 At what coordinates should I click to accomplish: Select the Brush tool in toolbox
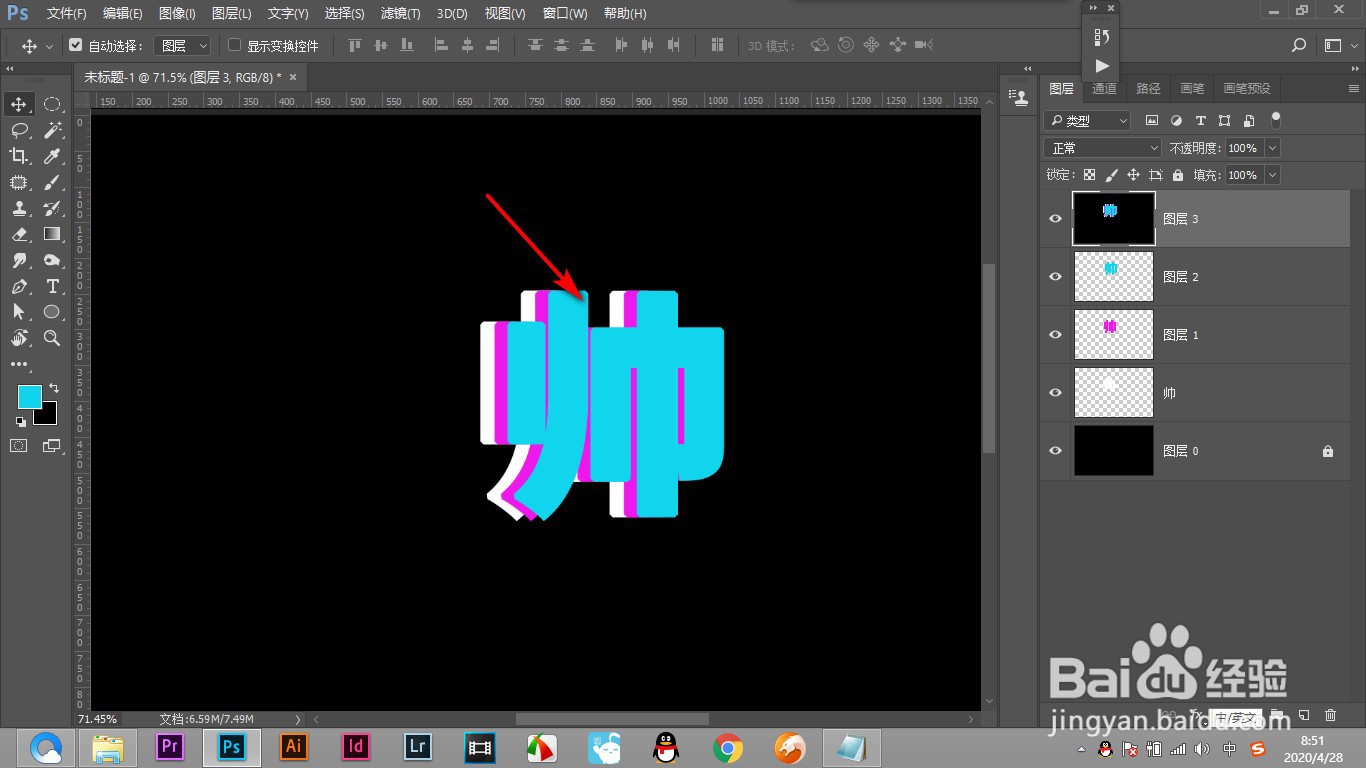point(52,182)
